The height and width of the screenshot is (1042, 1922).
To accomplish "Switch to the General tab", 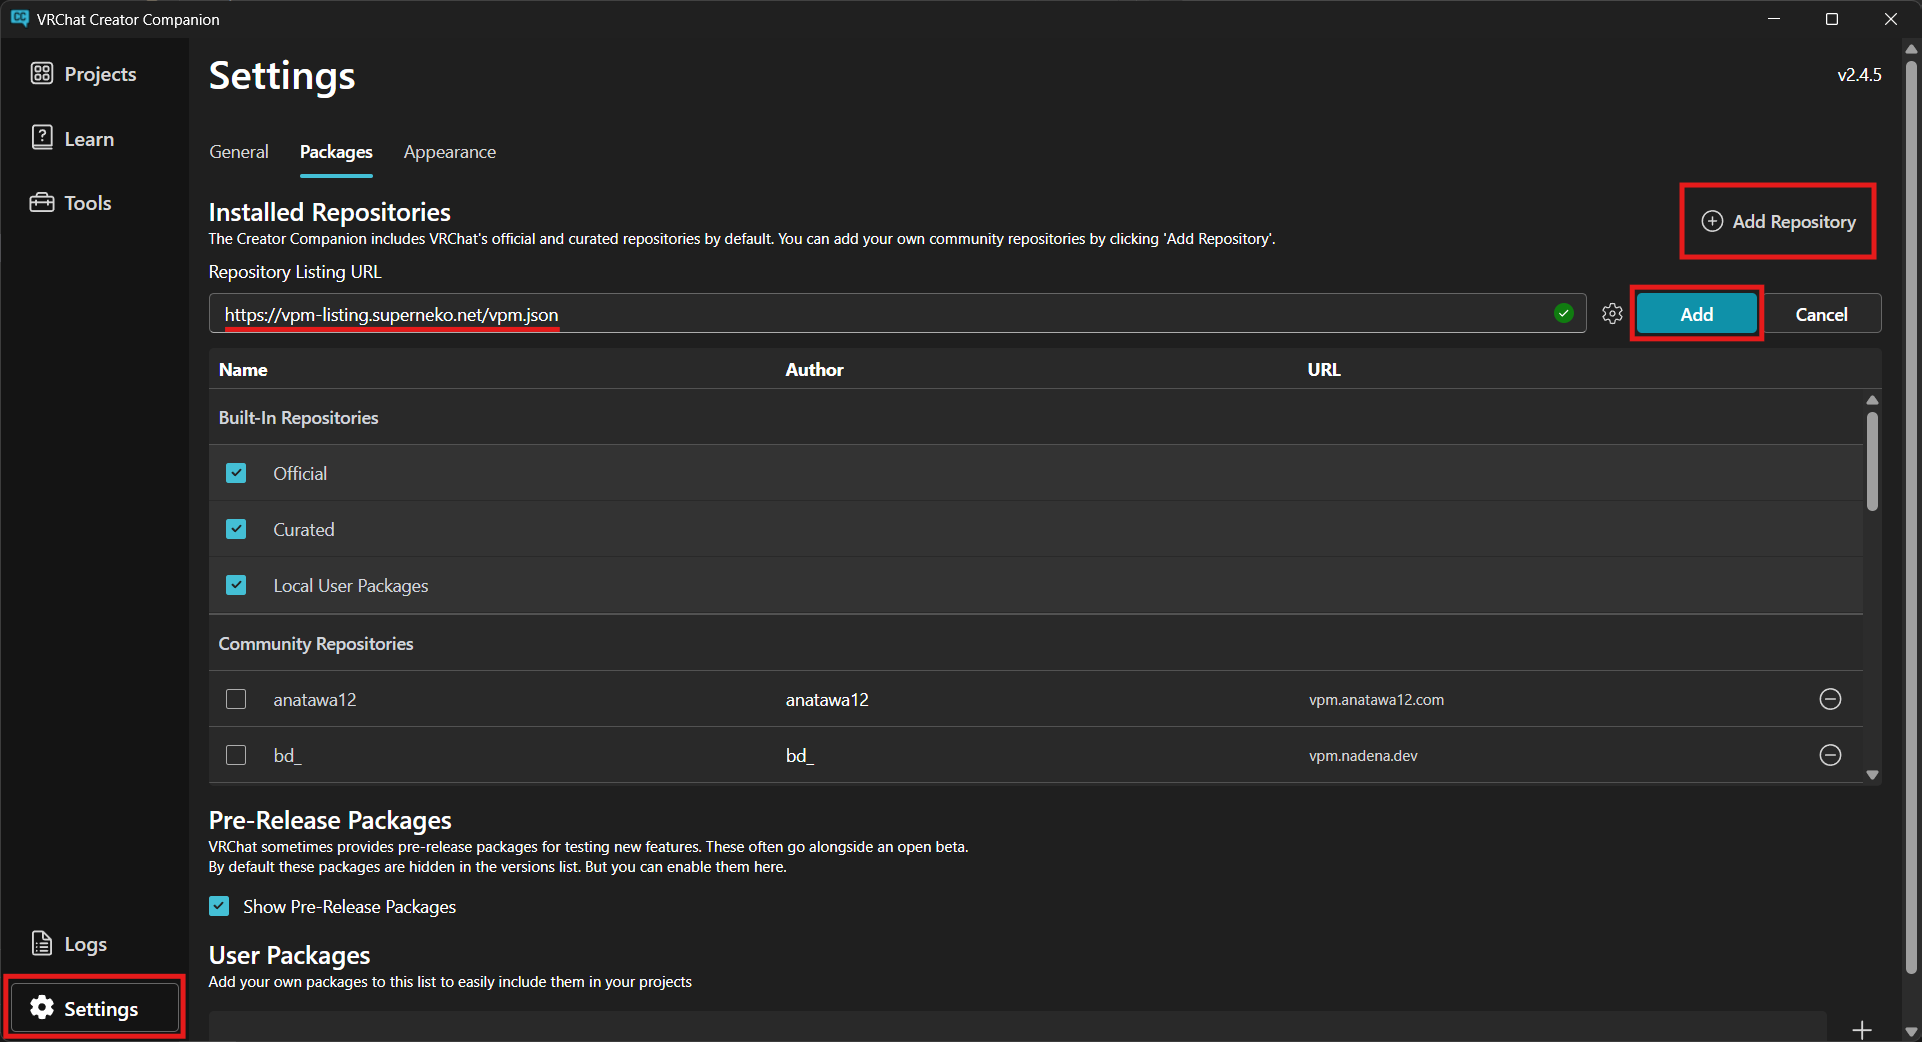I will pyautogui.click(x=239, y=152).
